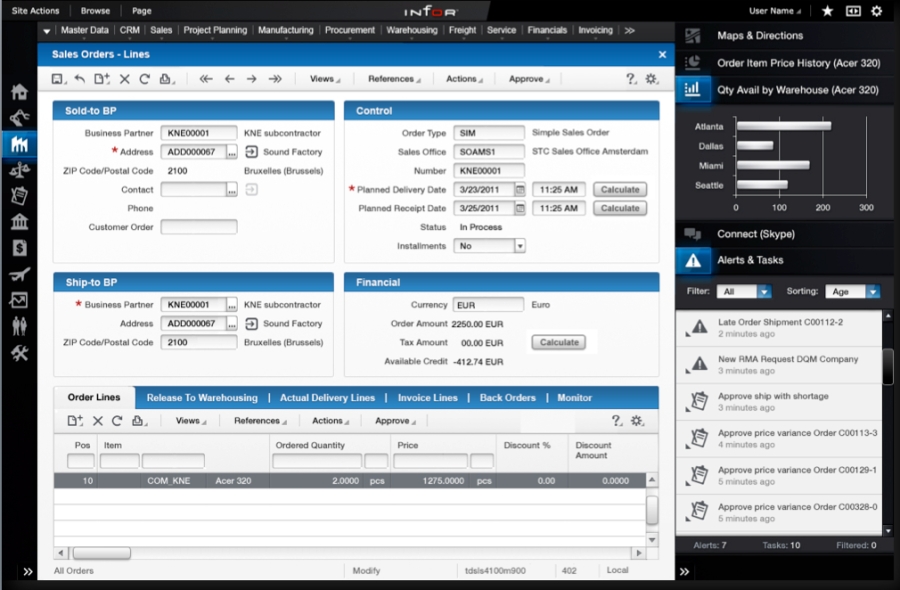Click the Currency field
The width and height of the screenshot is (900, 590).
tap(488, 305)
